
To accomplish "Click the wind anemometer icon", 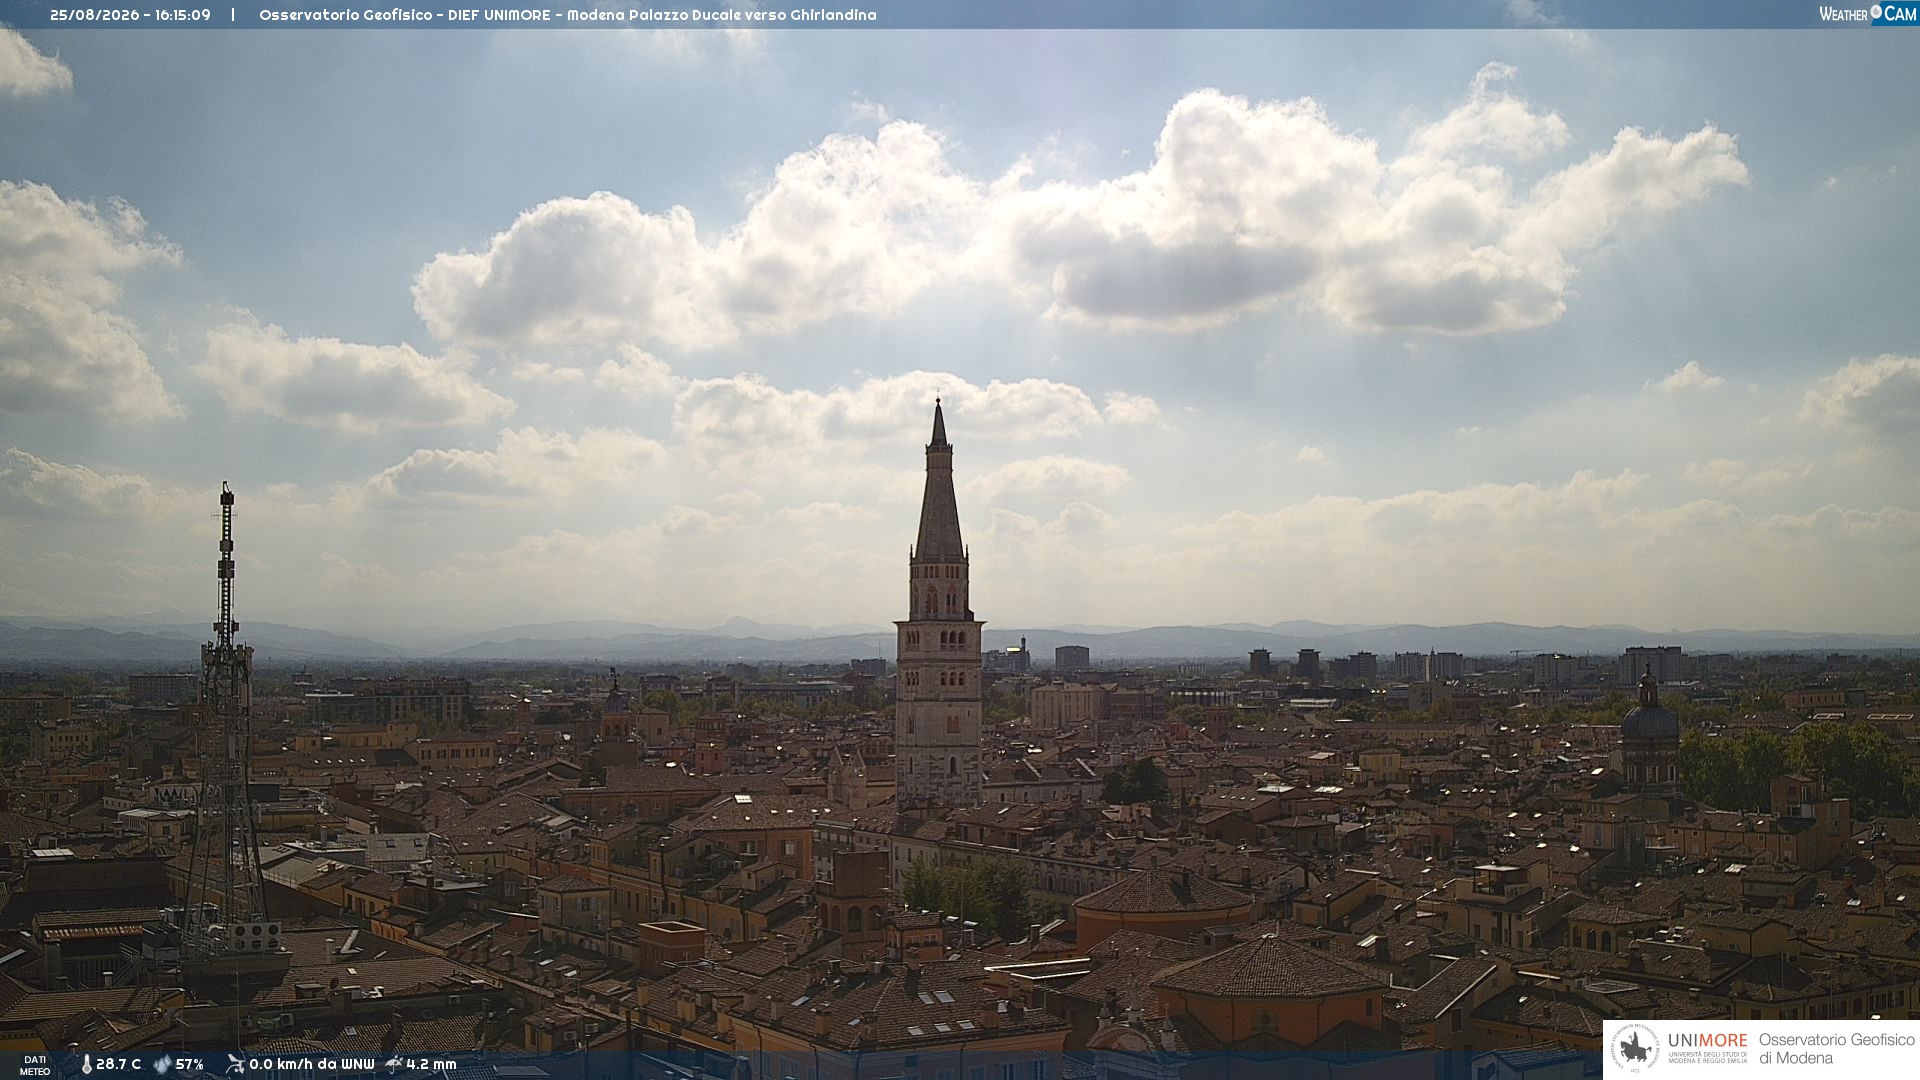I will 235,1064.
